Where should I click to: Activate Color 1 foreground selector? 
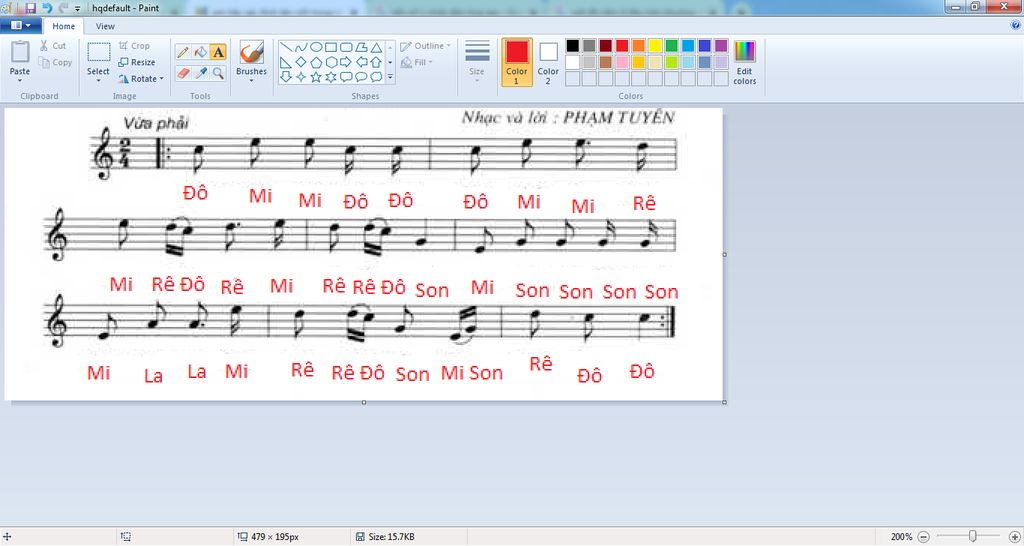[517, 62]
